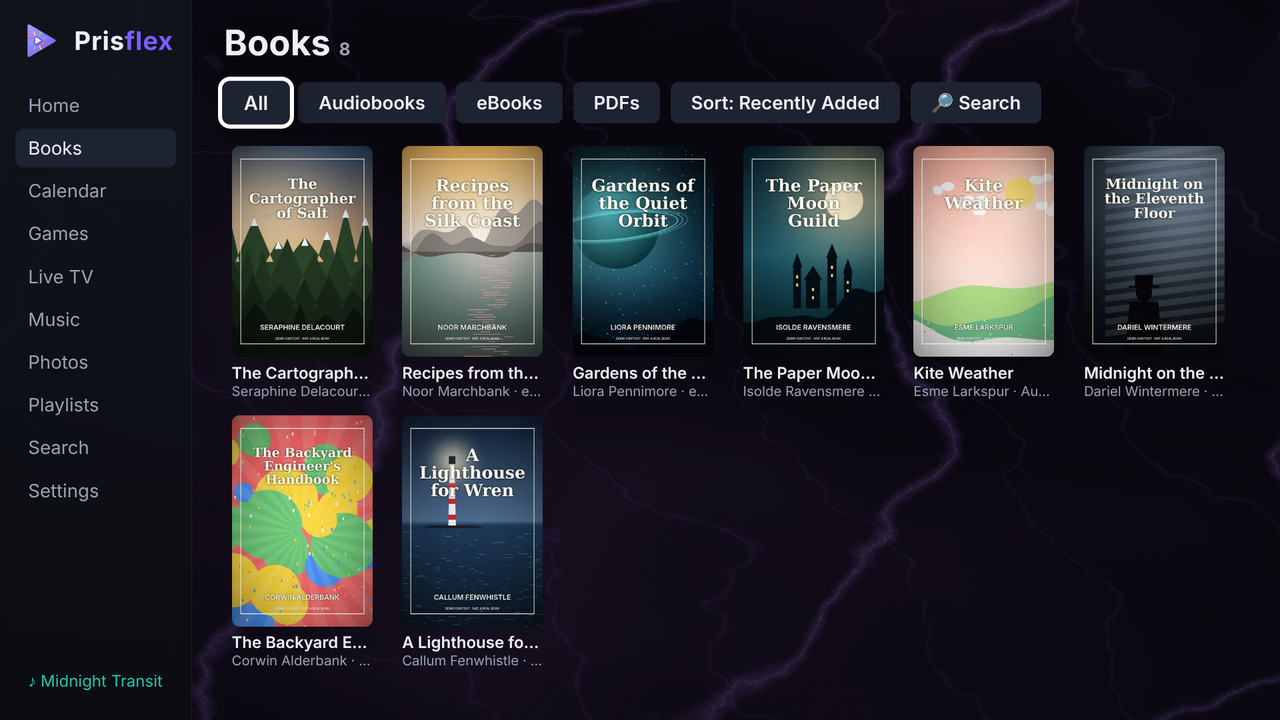1280x720 pixels.
Task: Click the Dariel Wintermere author line
Action: [x=1154, y=392]
